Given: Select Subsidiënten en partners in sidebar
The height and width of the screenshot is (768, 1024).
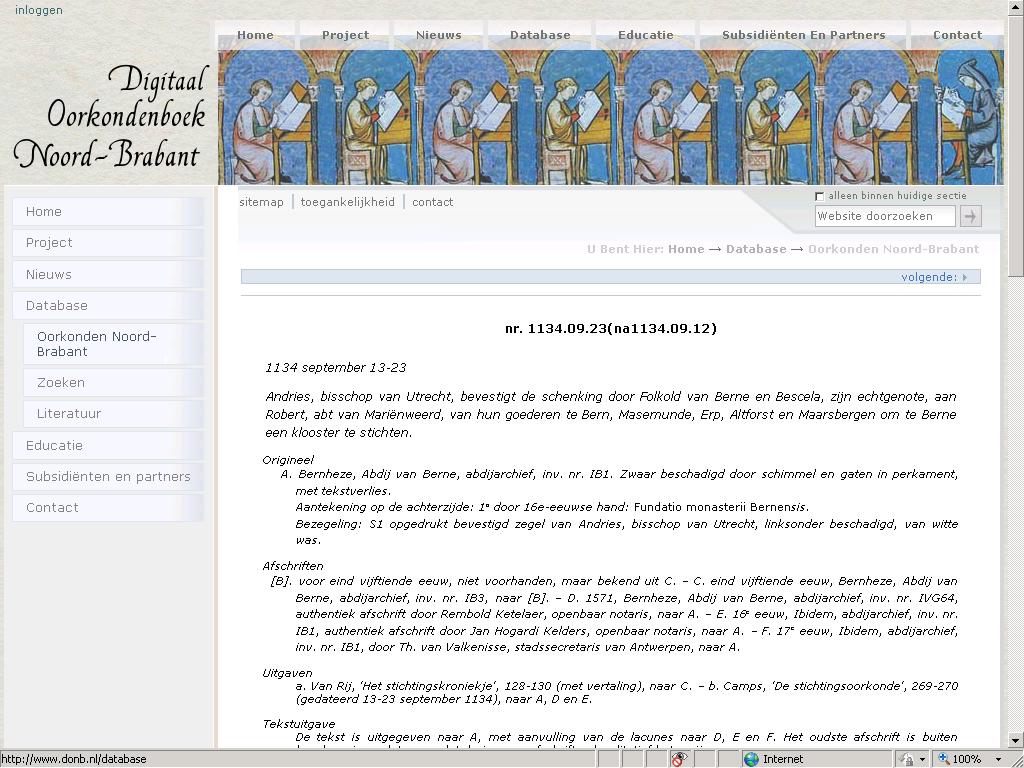Looking at the screenshot, I should coord(108,477).
